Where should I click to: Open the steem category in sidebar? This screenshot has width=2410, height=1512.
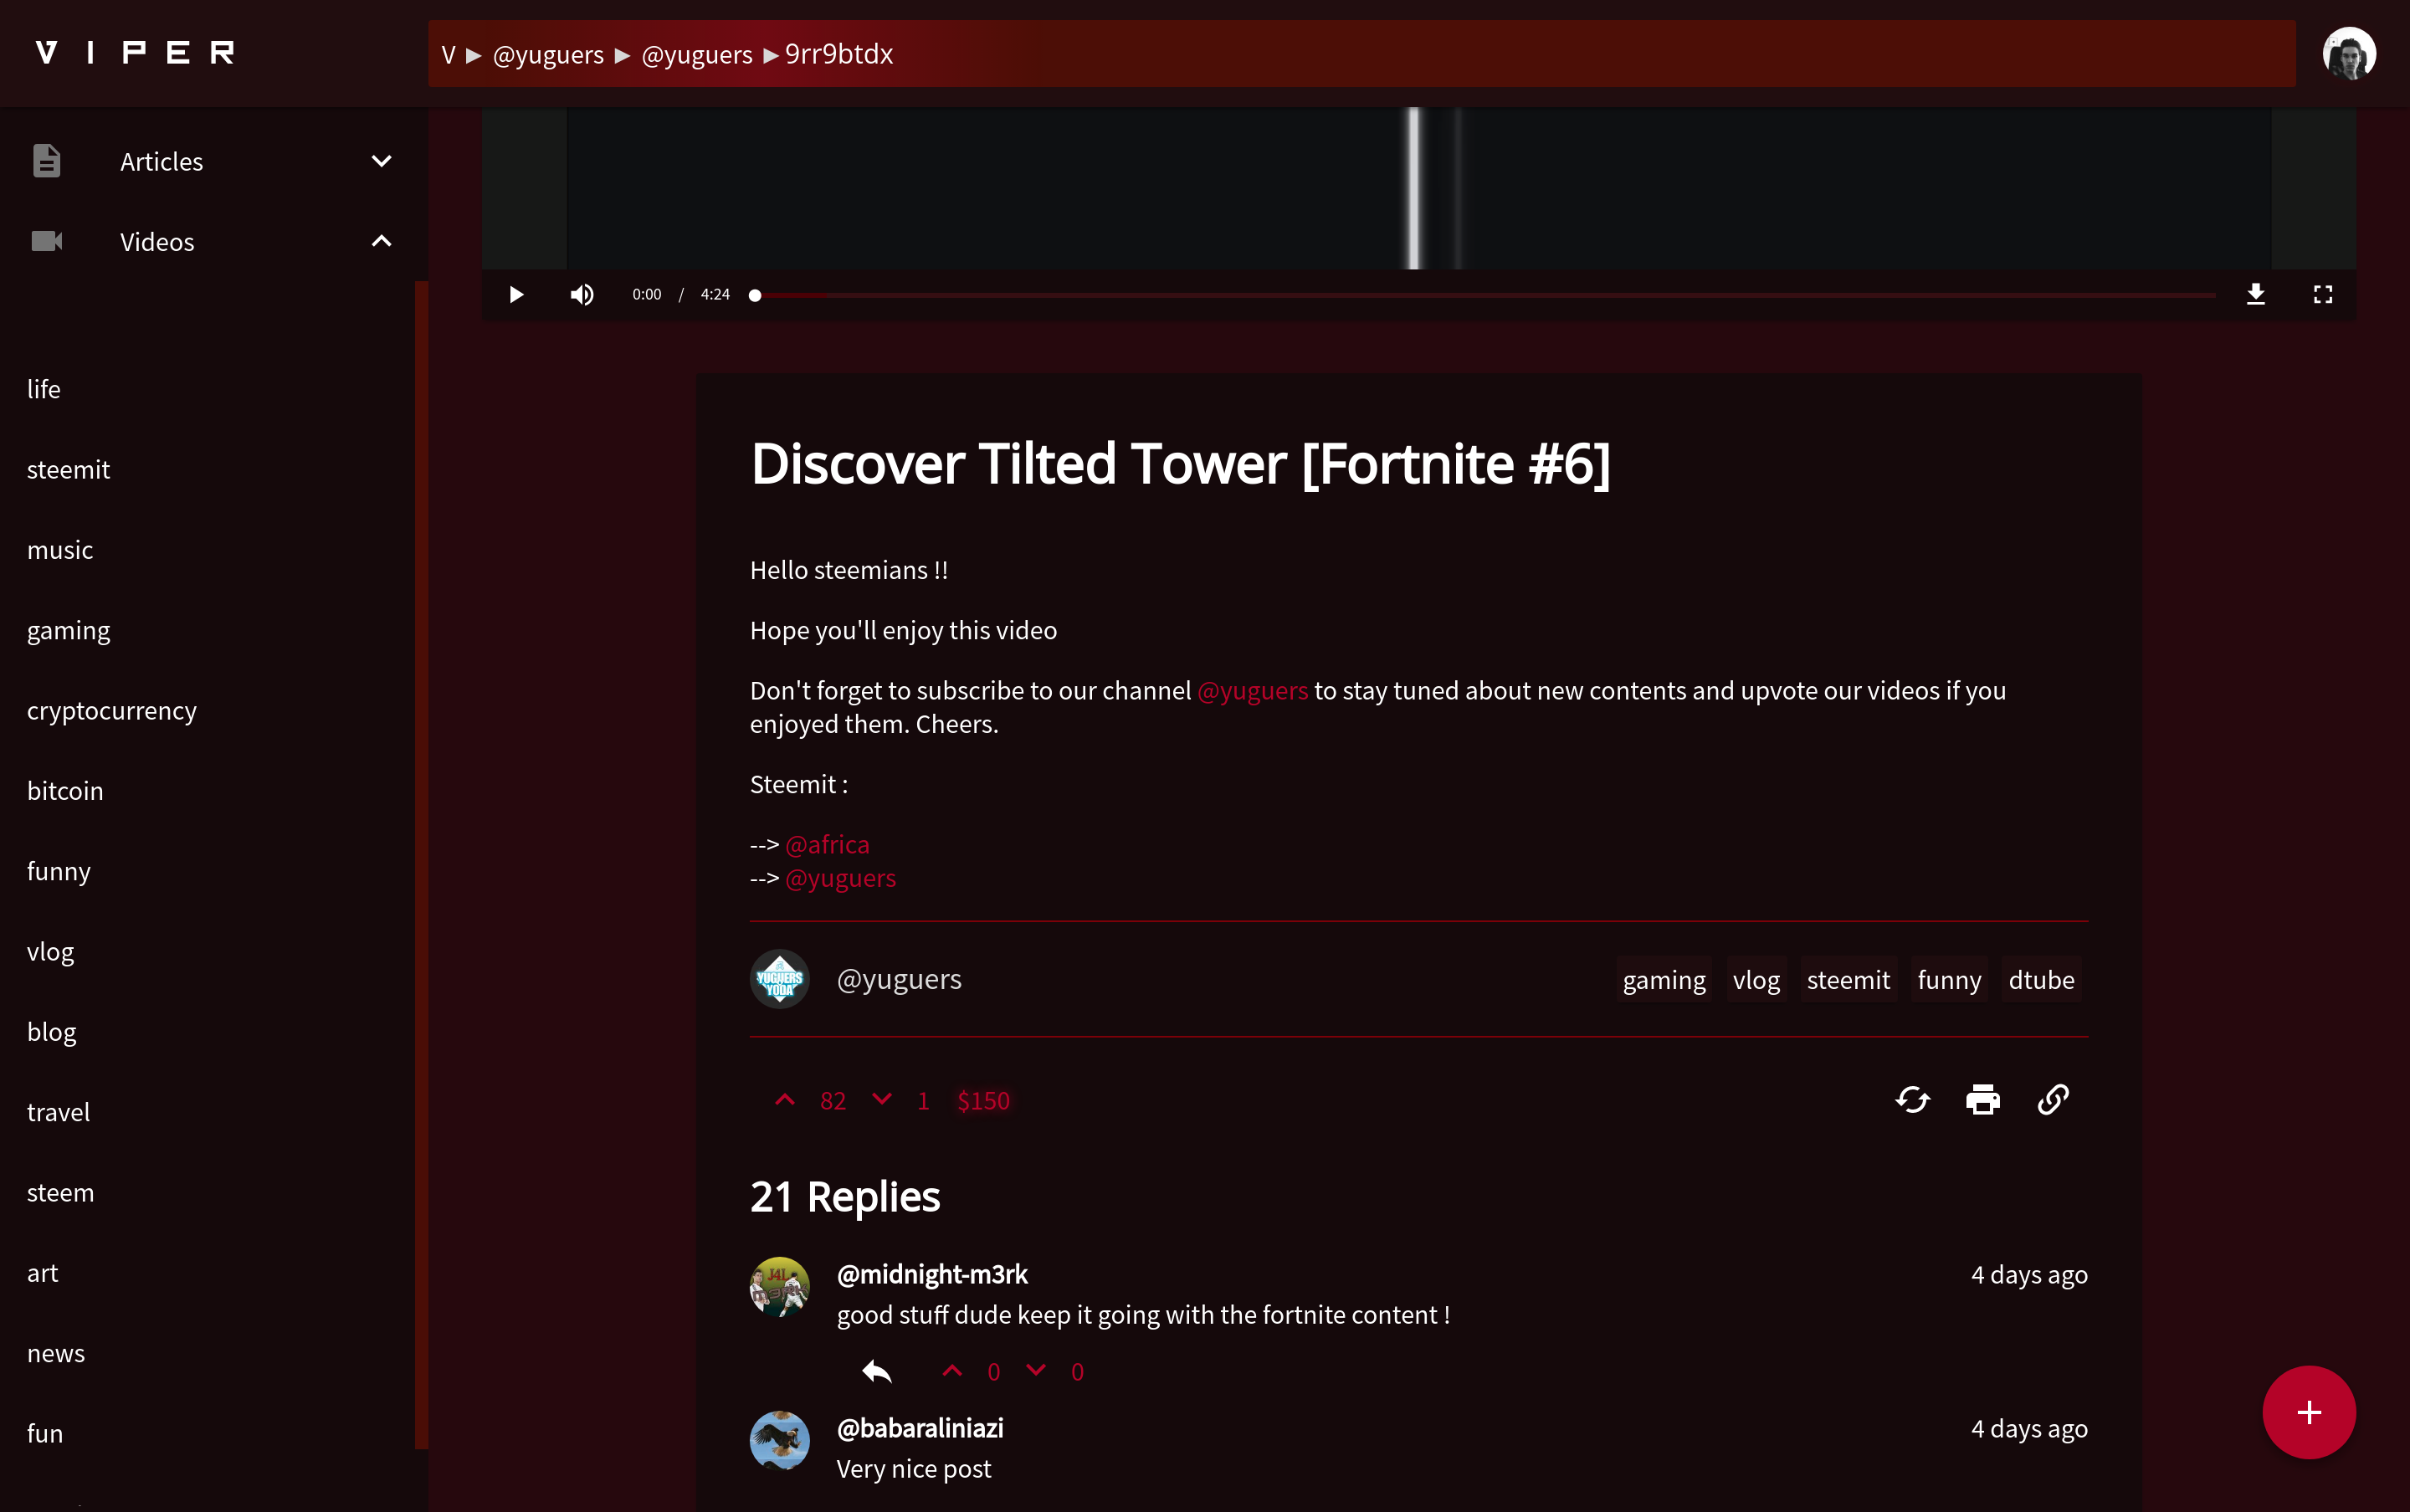pyautogui.click(x=61, y=1193)
